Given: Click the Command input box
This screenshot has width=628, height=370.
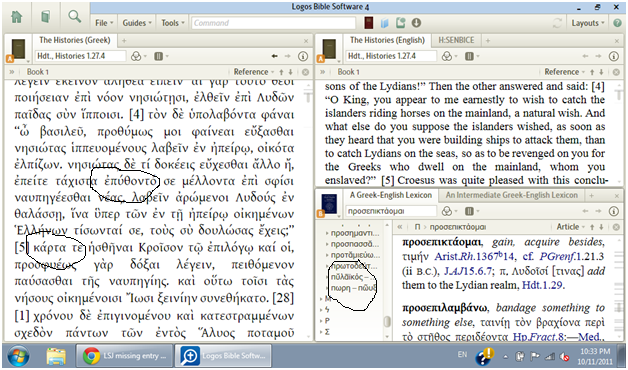Looking at the screenshot, I should point(273,23).
